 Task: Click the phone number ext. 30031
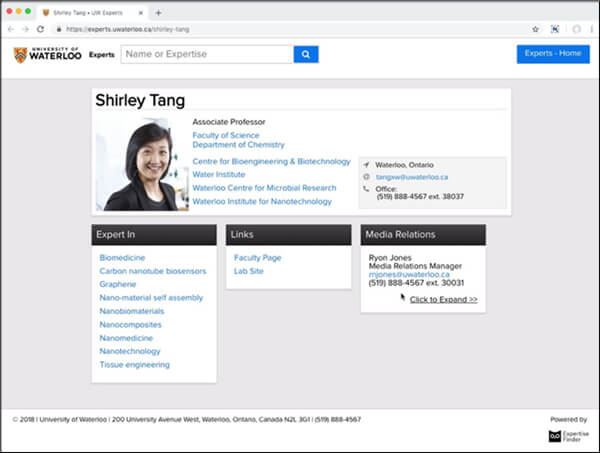pos(416,283)
